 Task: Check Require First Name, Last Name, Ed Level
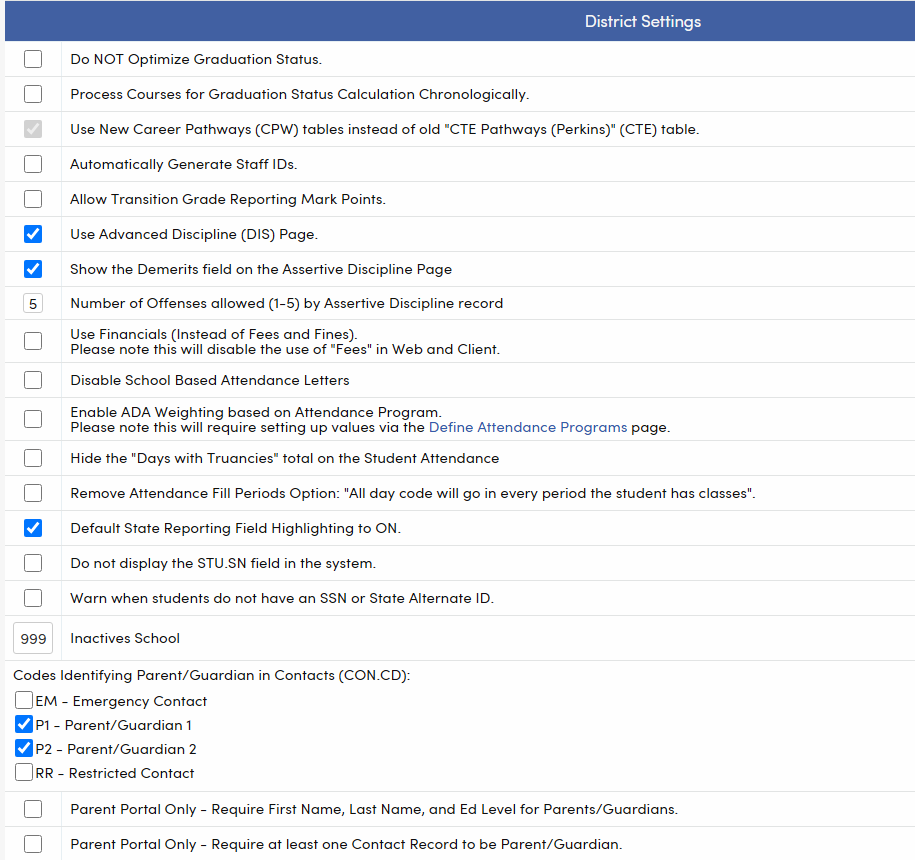(x=33, y=809)
